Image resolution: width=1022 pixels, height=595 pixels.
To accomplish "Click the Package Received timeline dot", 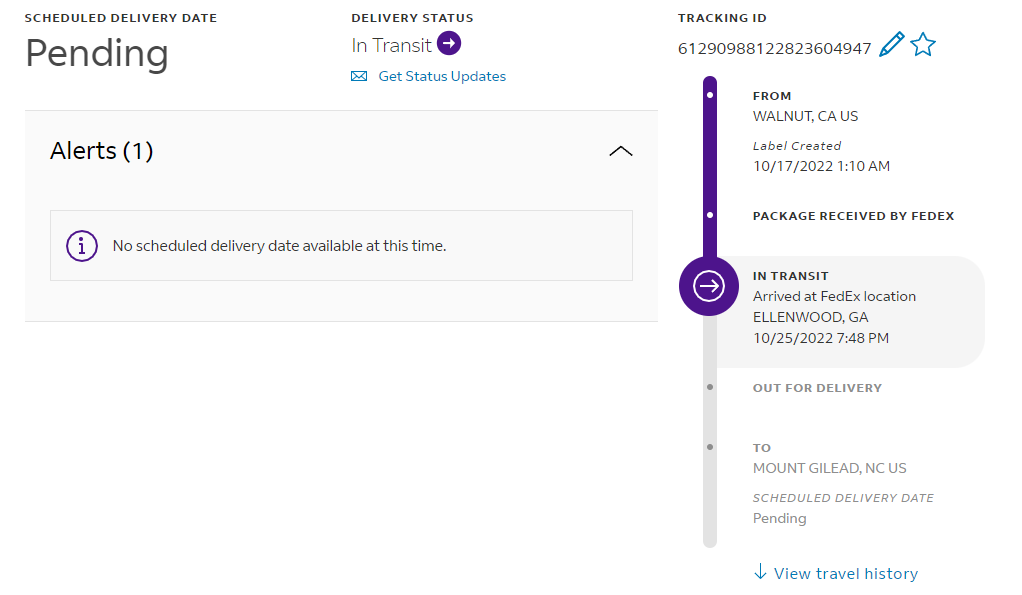I will 709,215.
